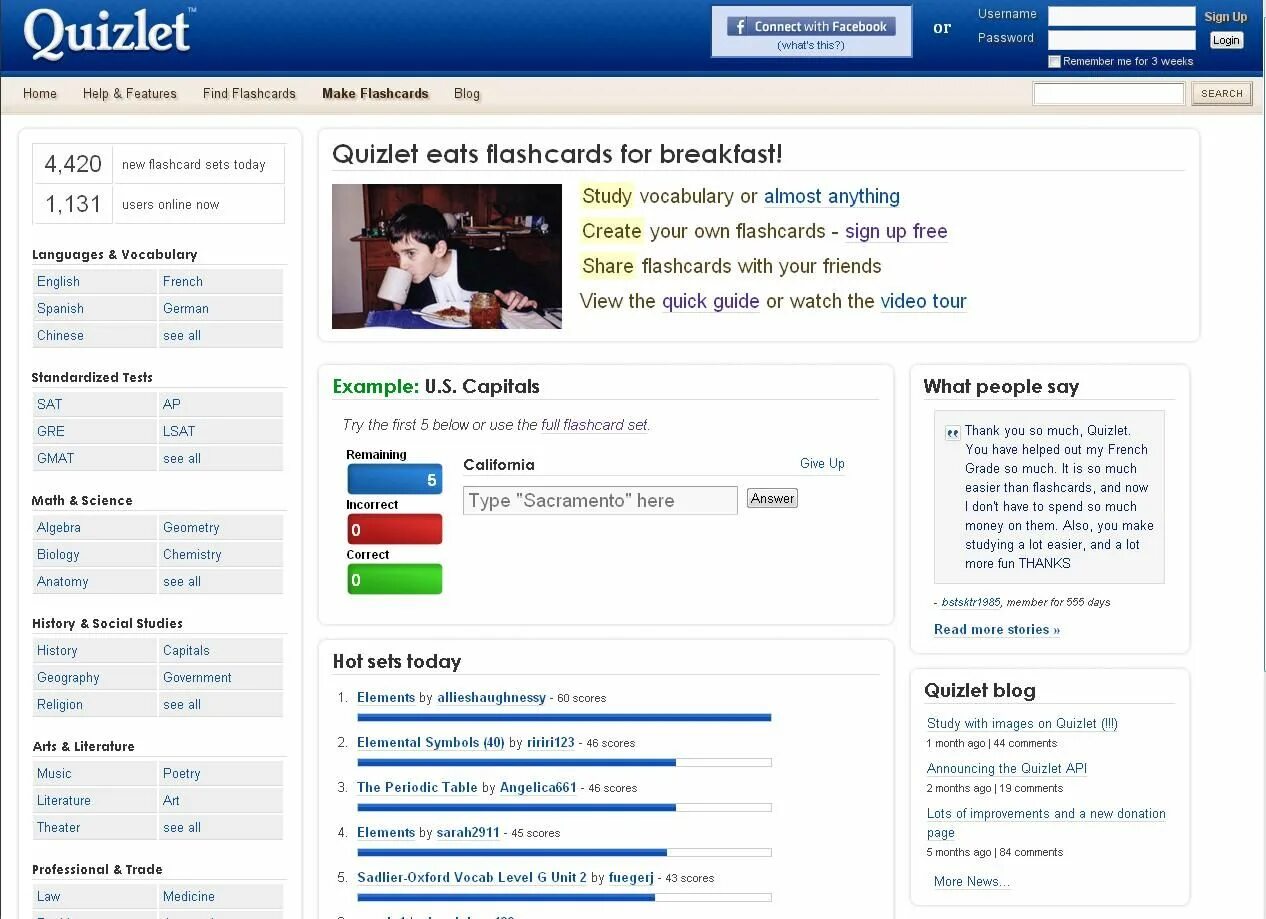Click the Sign Up link
Viewport: 1266px width, 919px height.
point(1225,17)
